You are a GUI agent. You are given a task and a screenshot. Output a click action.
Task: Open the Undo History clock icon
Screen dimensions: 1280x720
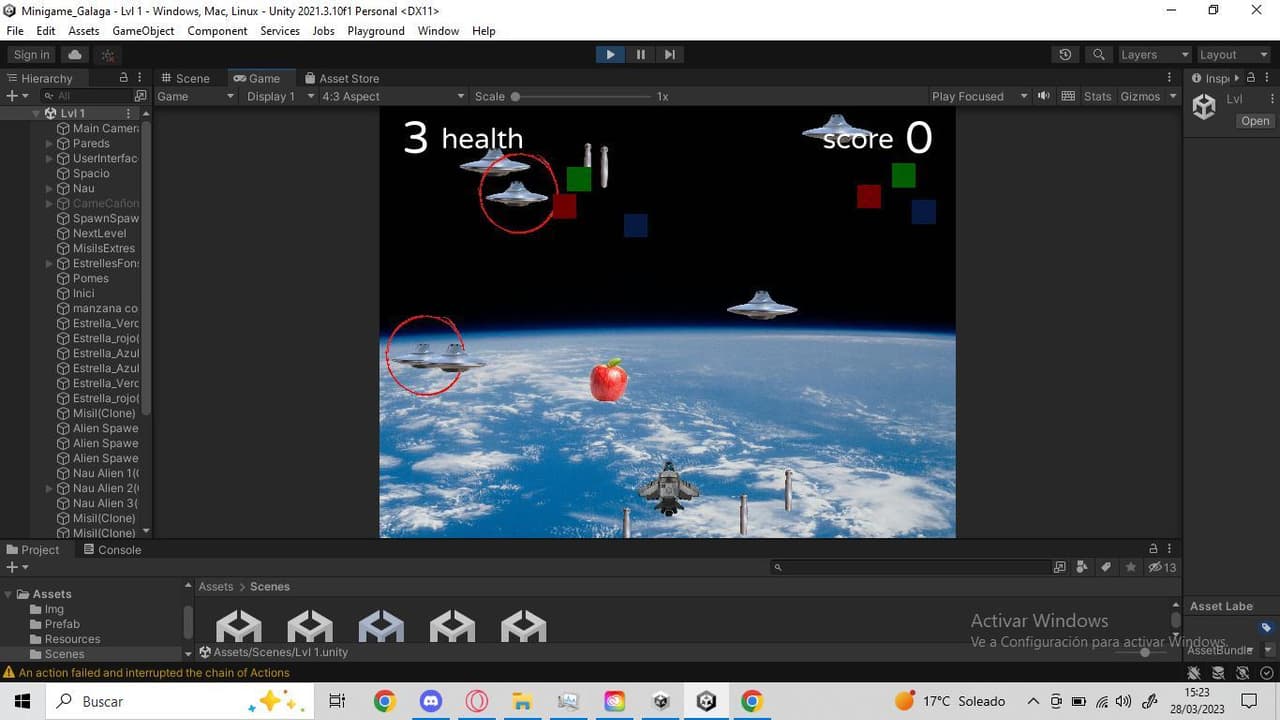coord(1065,55)
